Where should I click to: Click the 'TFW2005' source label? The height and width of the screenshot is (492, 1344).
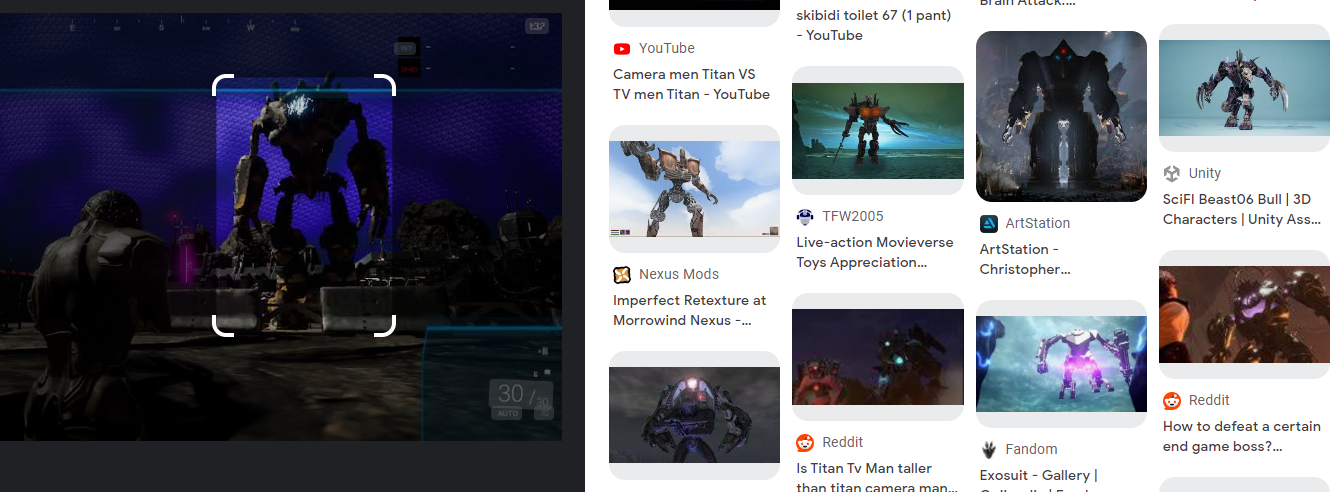pyautogui.click(x=853, y=216)
